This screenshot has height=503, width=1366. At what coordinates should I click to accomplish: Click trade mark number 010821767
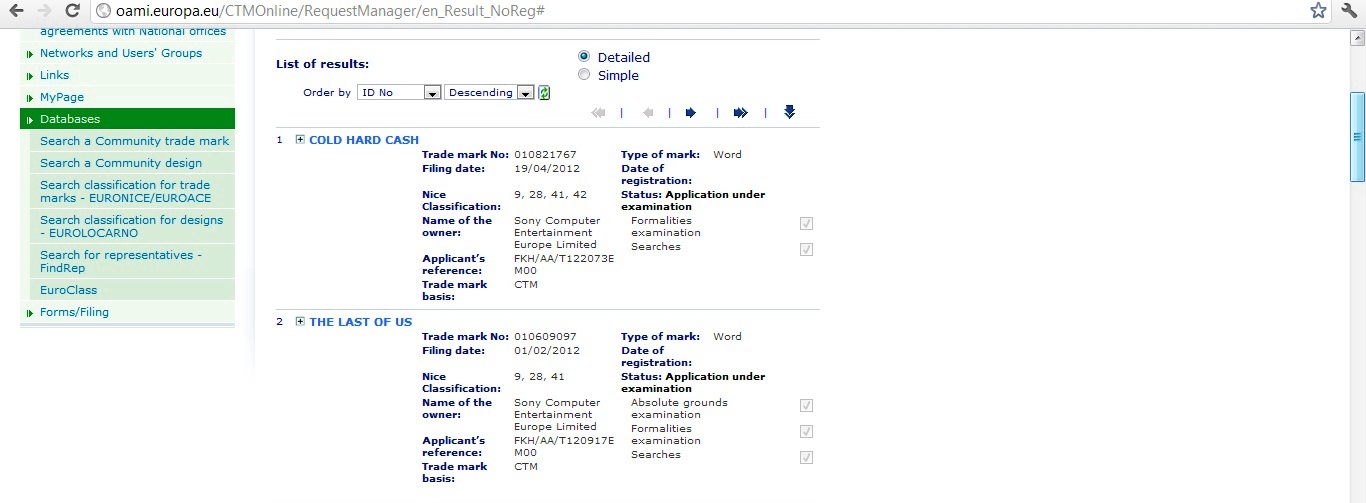click(x=545, y=155)
